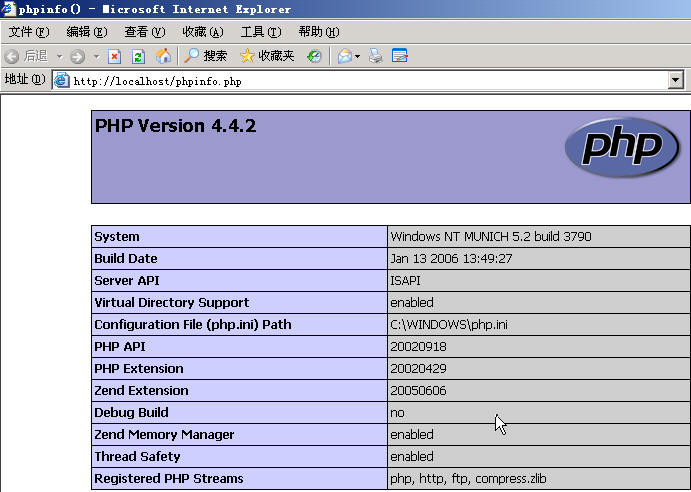This screenshot has height=492, width=691.
Task: Click the 搜索 search toolbar label
Action: coord(215,56)
